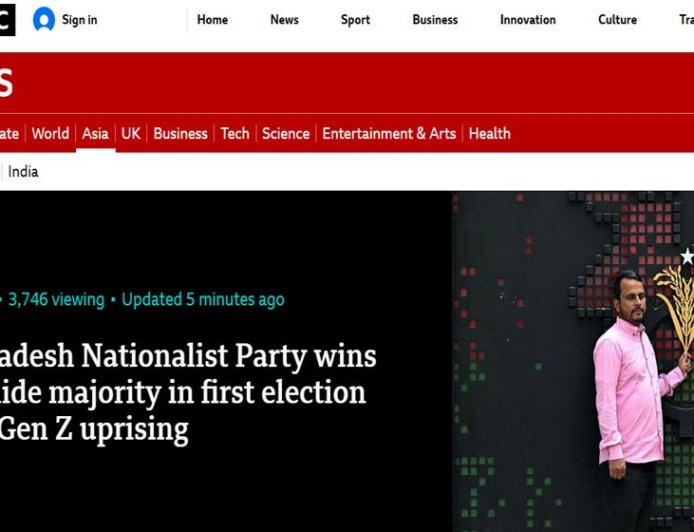
Task: Open Business in the red section bar
Action: [181, 133]
